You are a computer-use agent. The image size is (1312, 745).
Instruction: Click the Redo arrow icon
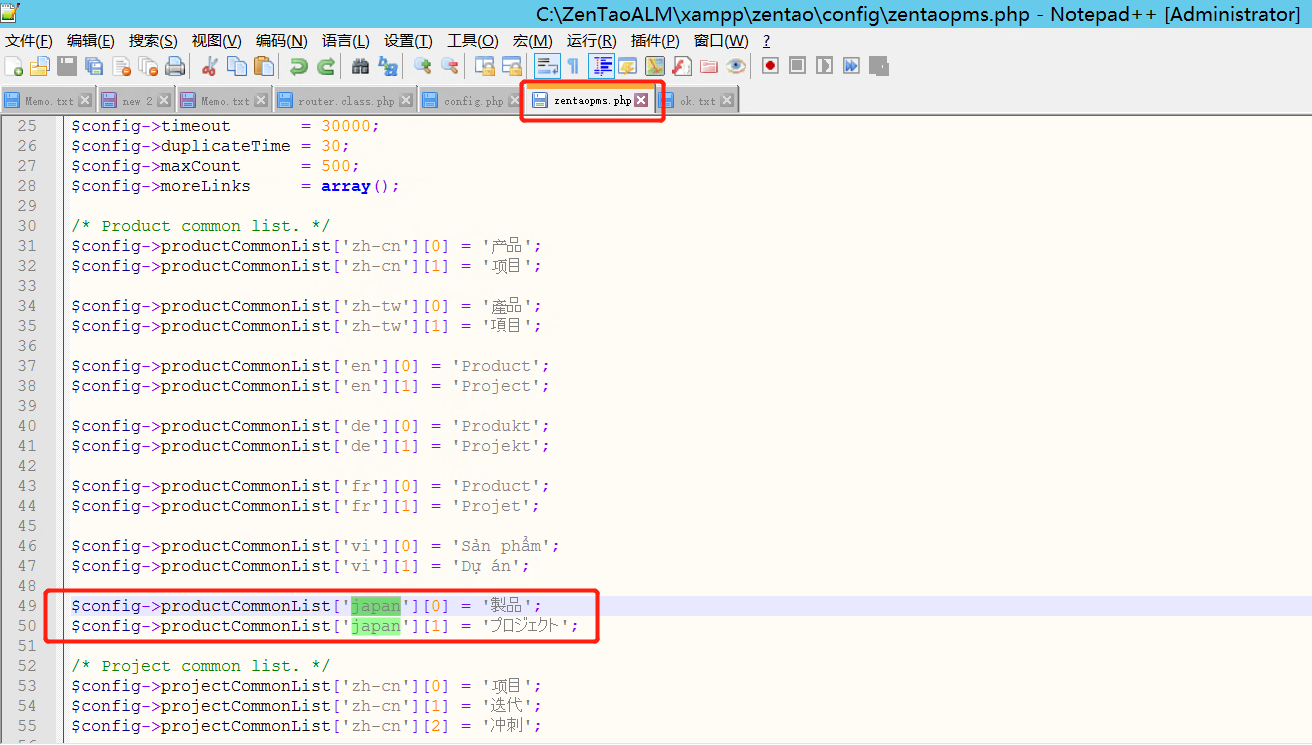pos(325,66)
